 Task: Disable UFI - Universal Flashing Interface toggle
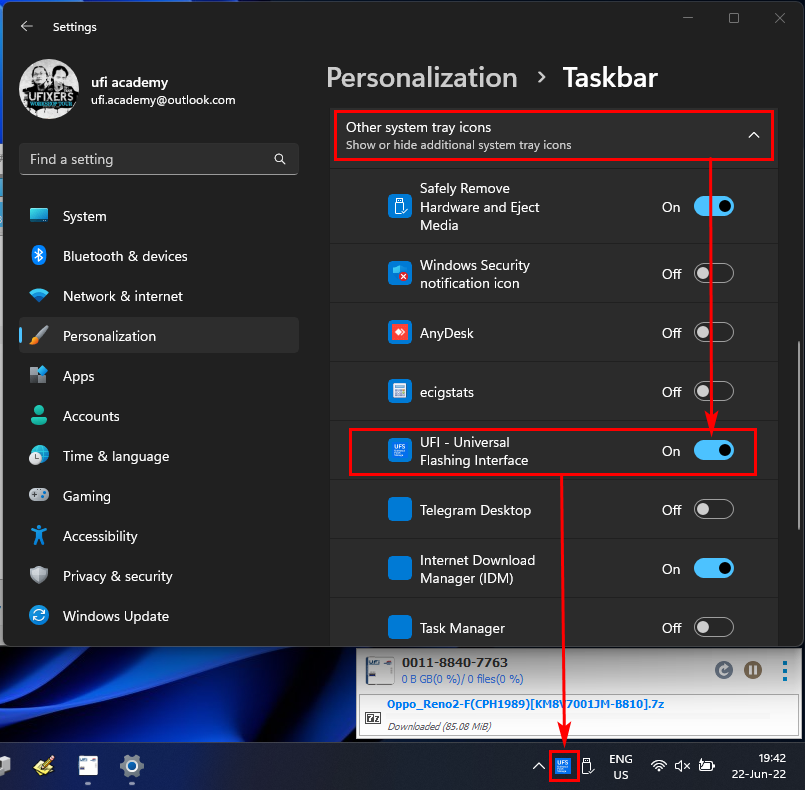pos(714,451)
